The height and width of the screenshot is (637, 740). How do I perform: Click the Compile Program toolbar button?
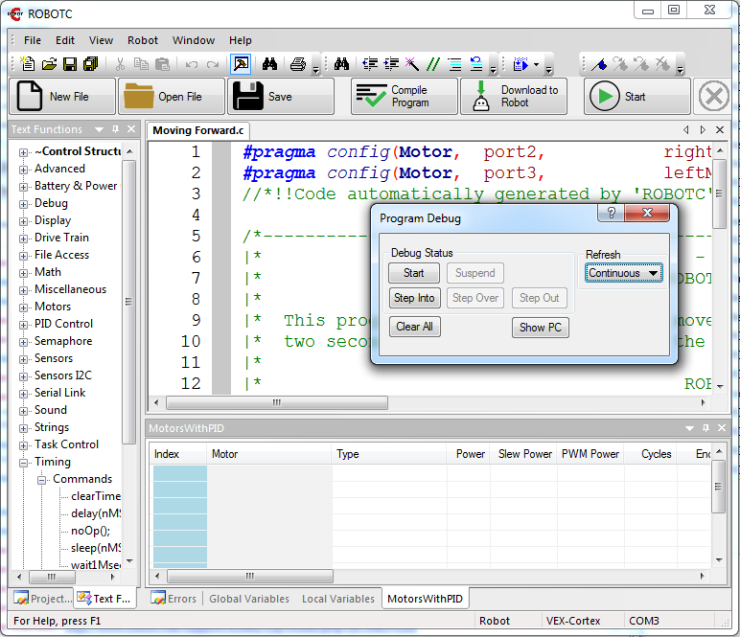[404, 97]
